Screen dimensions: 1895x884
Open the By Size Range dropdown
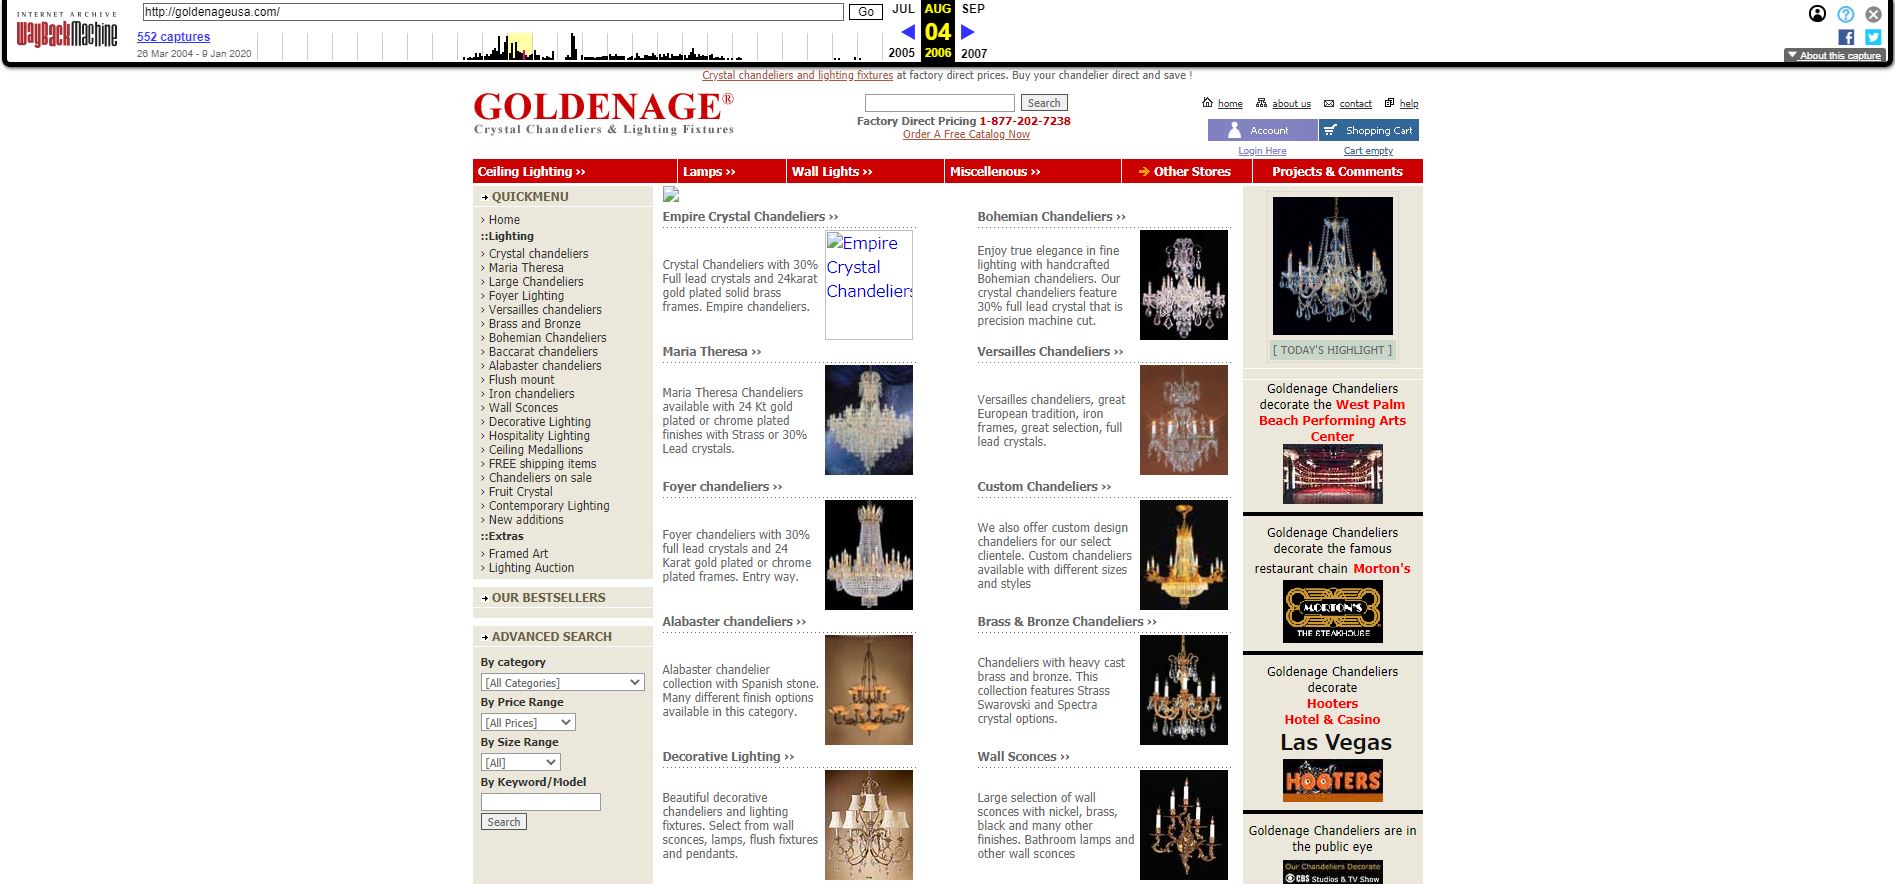coord(520,762)
